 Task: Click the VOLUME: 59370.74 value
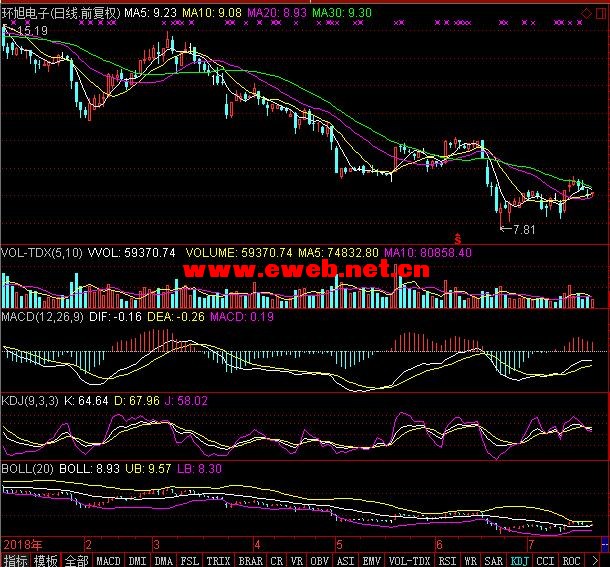239,253
